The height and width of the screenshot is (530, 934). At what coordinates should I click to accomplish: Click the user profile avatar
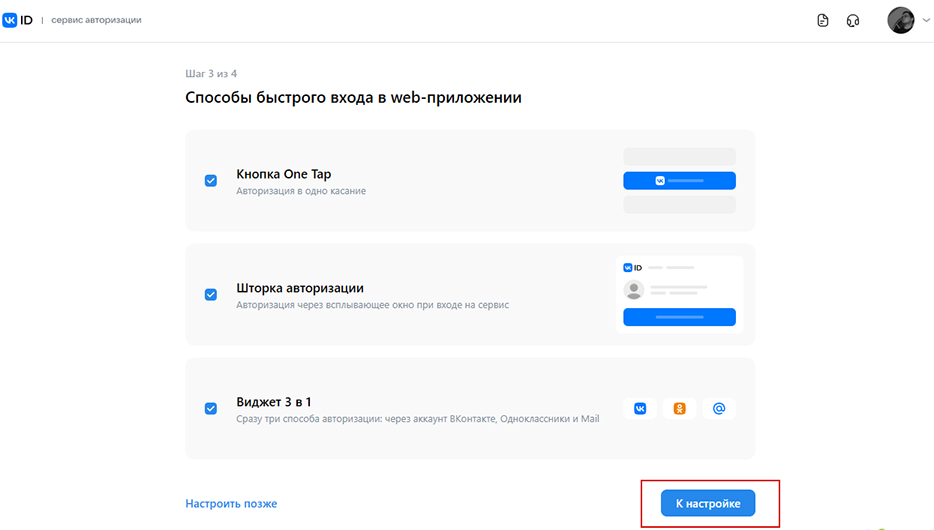point(901,20)
